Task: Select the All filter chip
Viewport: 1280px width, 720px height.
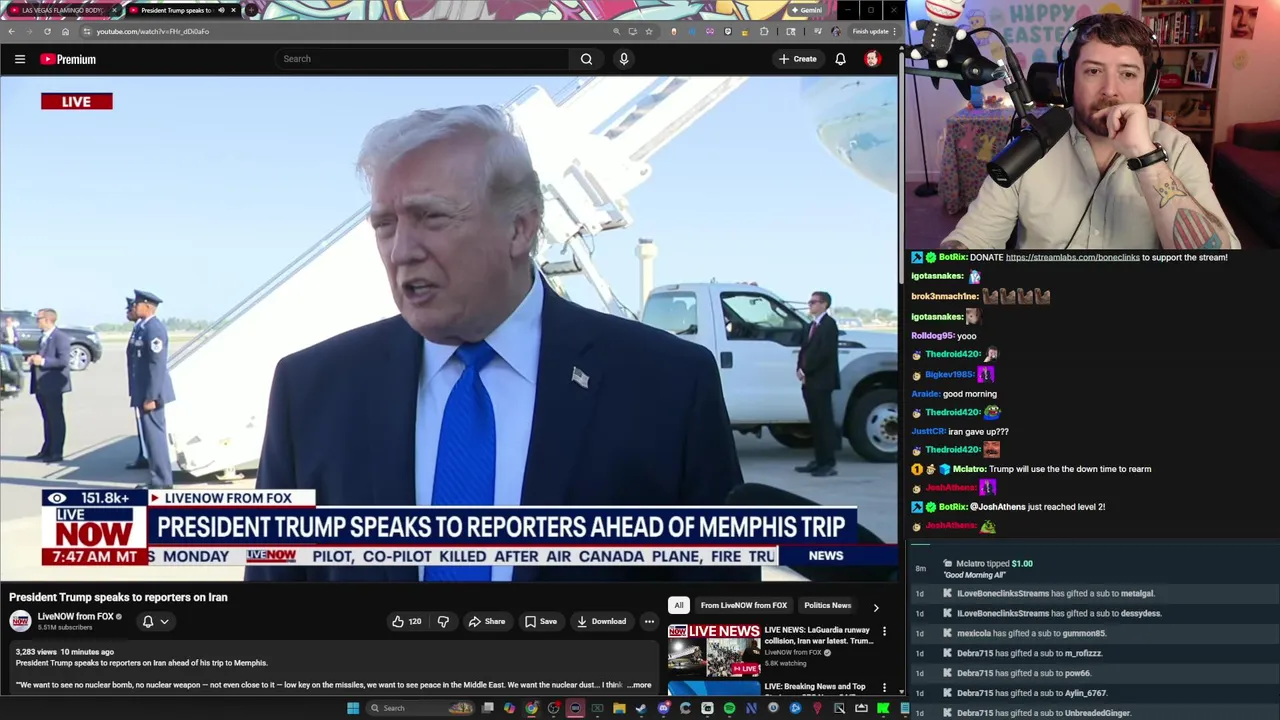Action: point(679,605)
